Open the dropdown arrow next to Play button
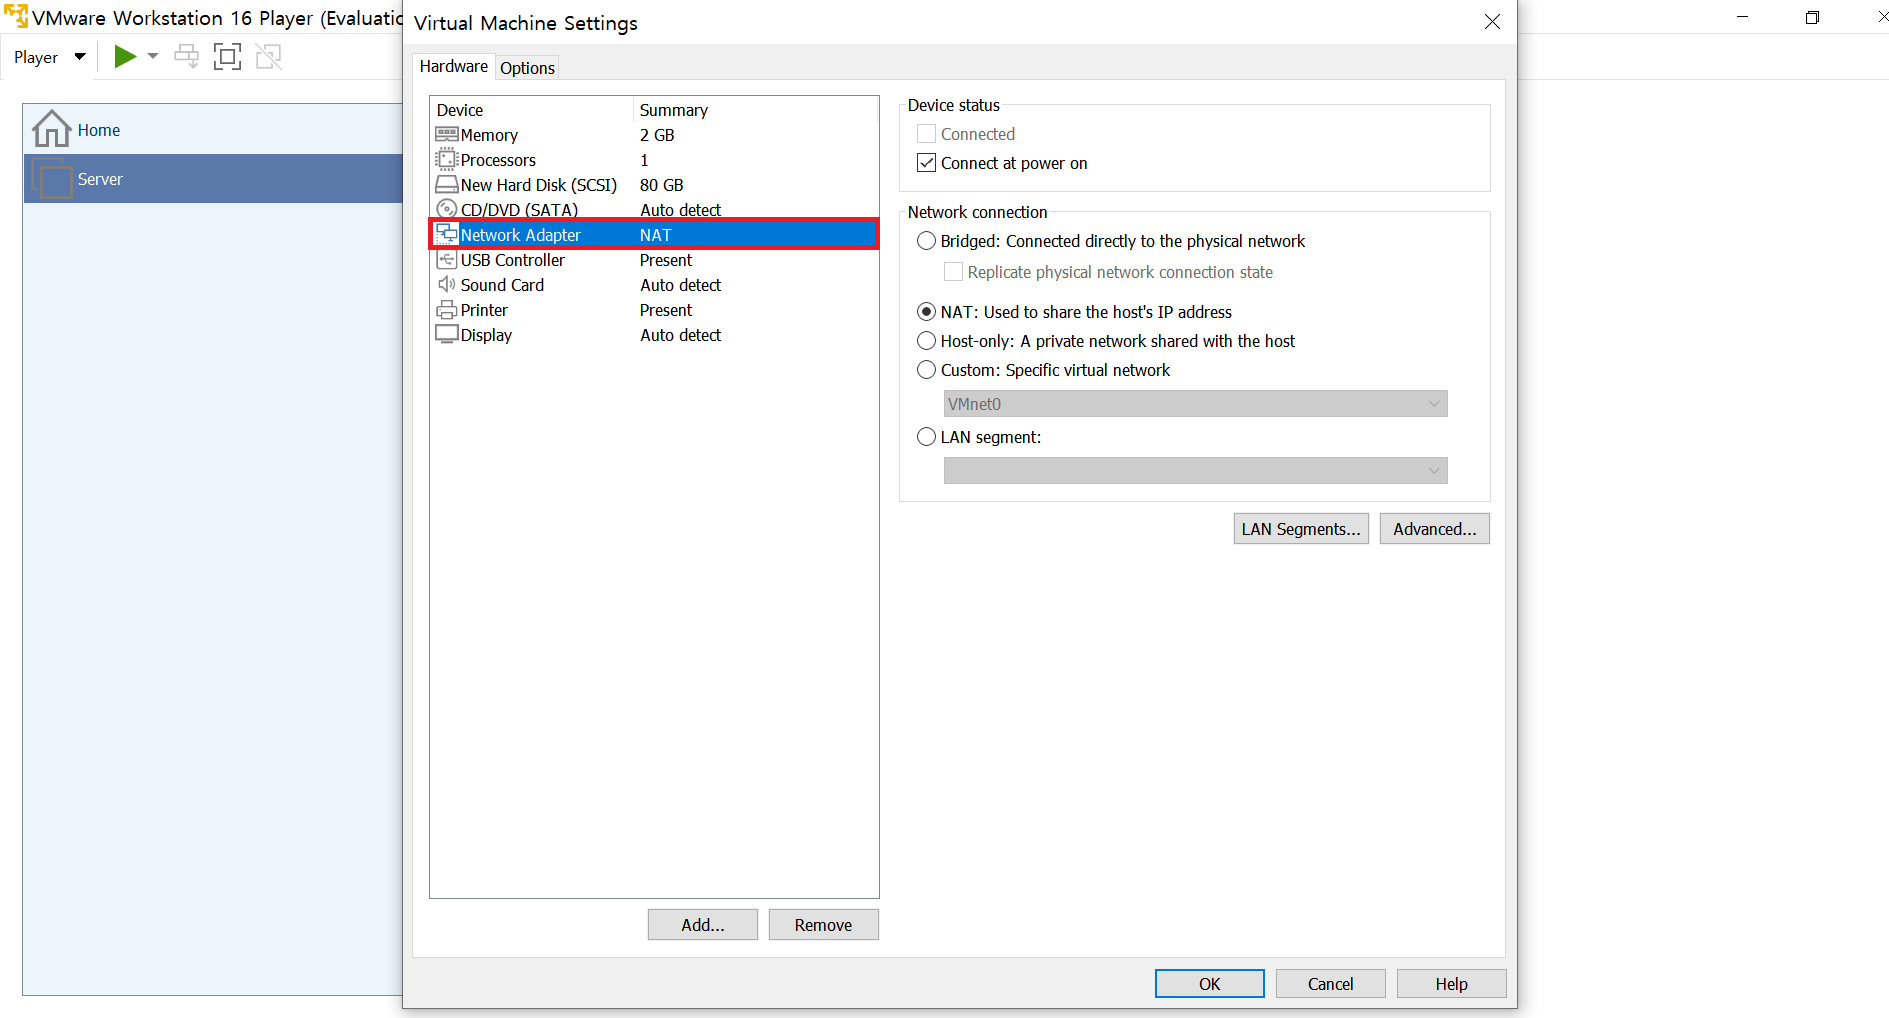 click(x=153, y=56)
